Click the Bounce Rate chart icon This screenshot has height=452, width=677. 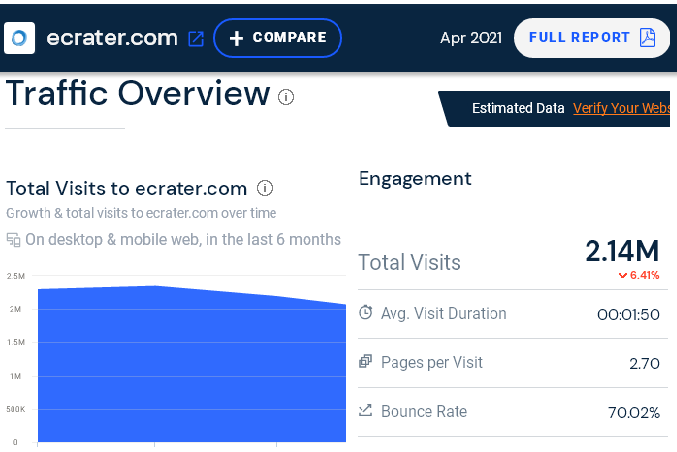tap(365, 410)
